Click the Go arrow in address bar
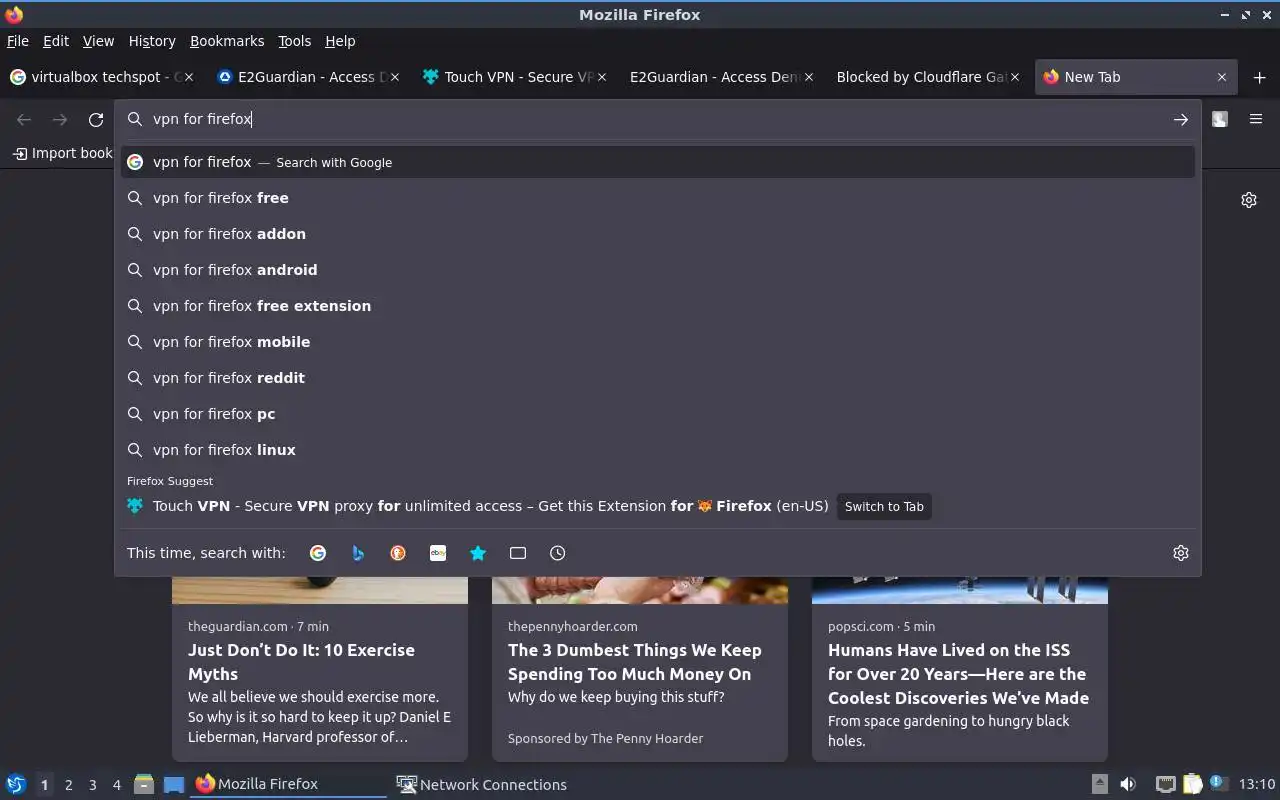Image resolution: width=1280 pixels, height=800 pixels. pos(1181,119)
